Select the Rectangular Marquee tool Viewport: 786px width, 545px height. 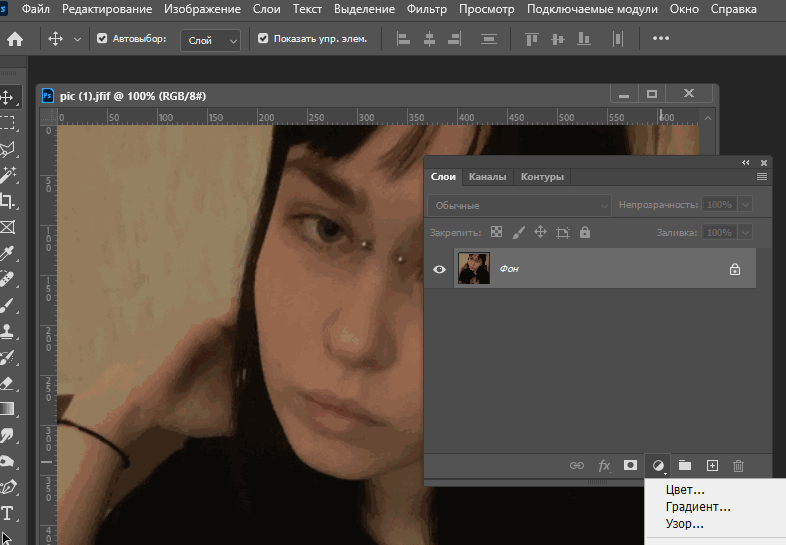pos(7,123)
